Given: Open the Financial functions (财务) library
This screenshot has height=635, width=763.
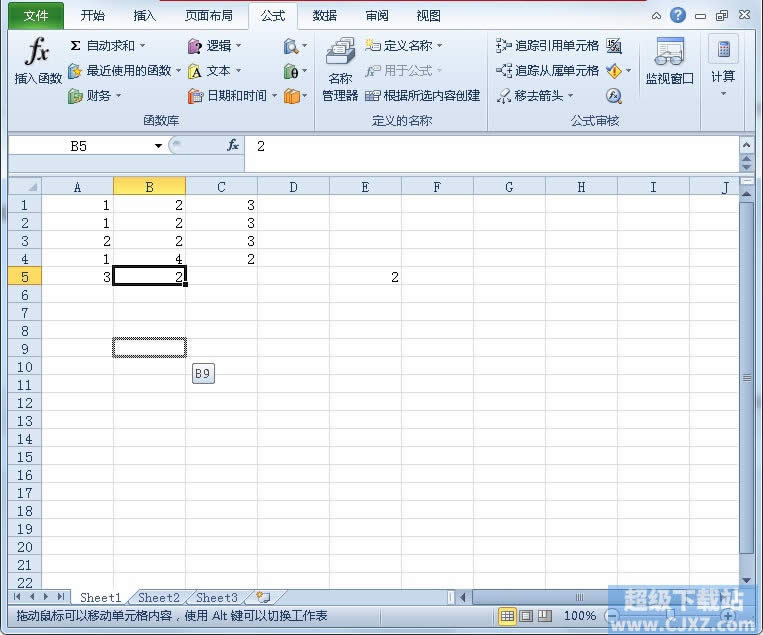Looking at the screenshot, I should click(94, 96).
